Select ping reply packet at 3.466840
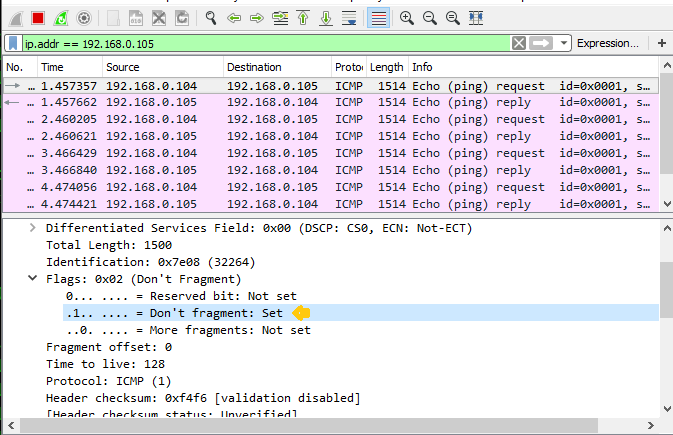This screenshot has height=435, width=673. pyautogui.click(x=330, y=170)
